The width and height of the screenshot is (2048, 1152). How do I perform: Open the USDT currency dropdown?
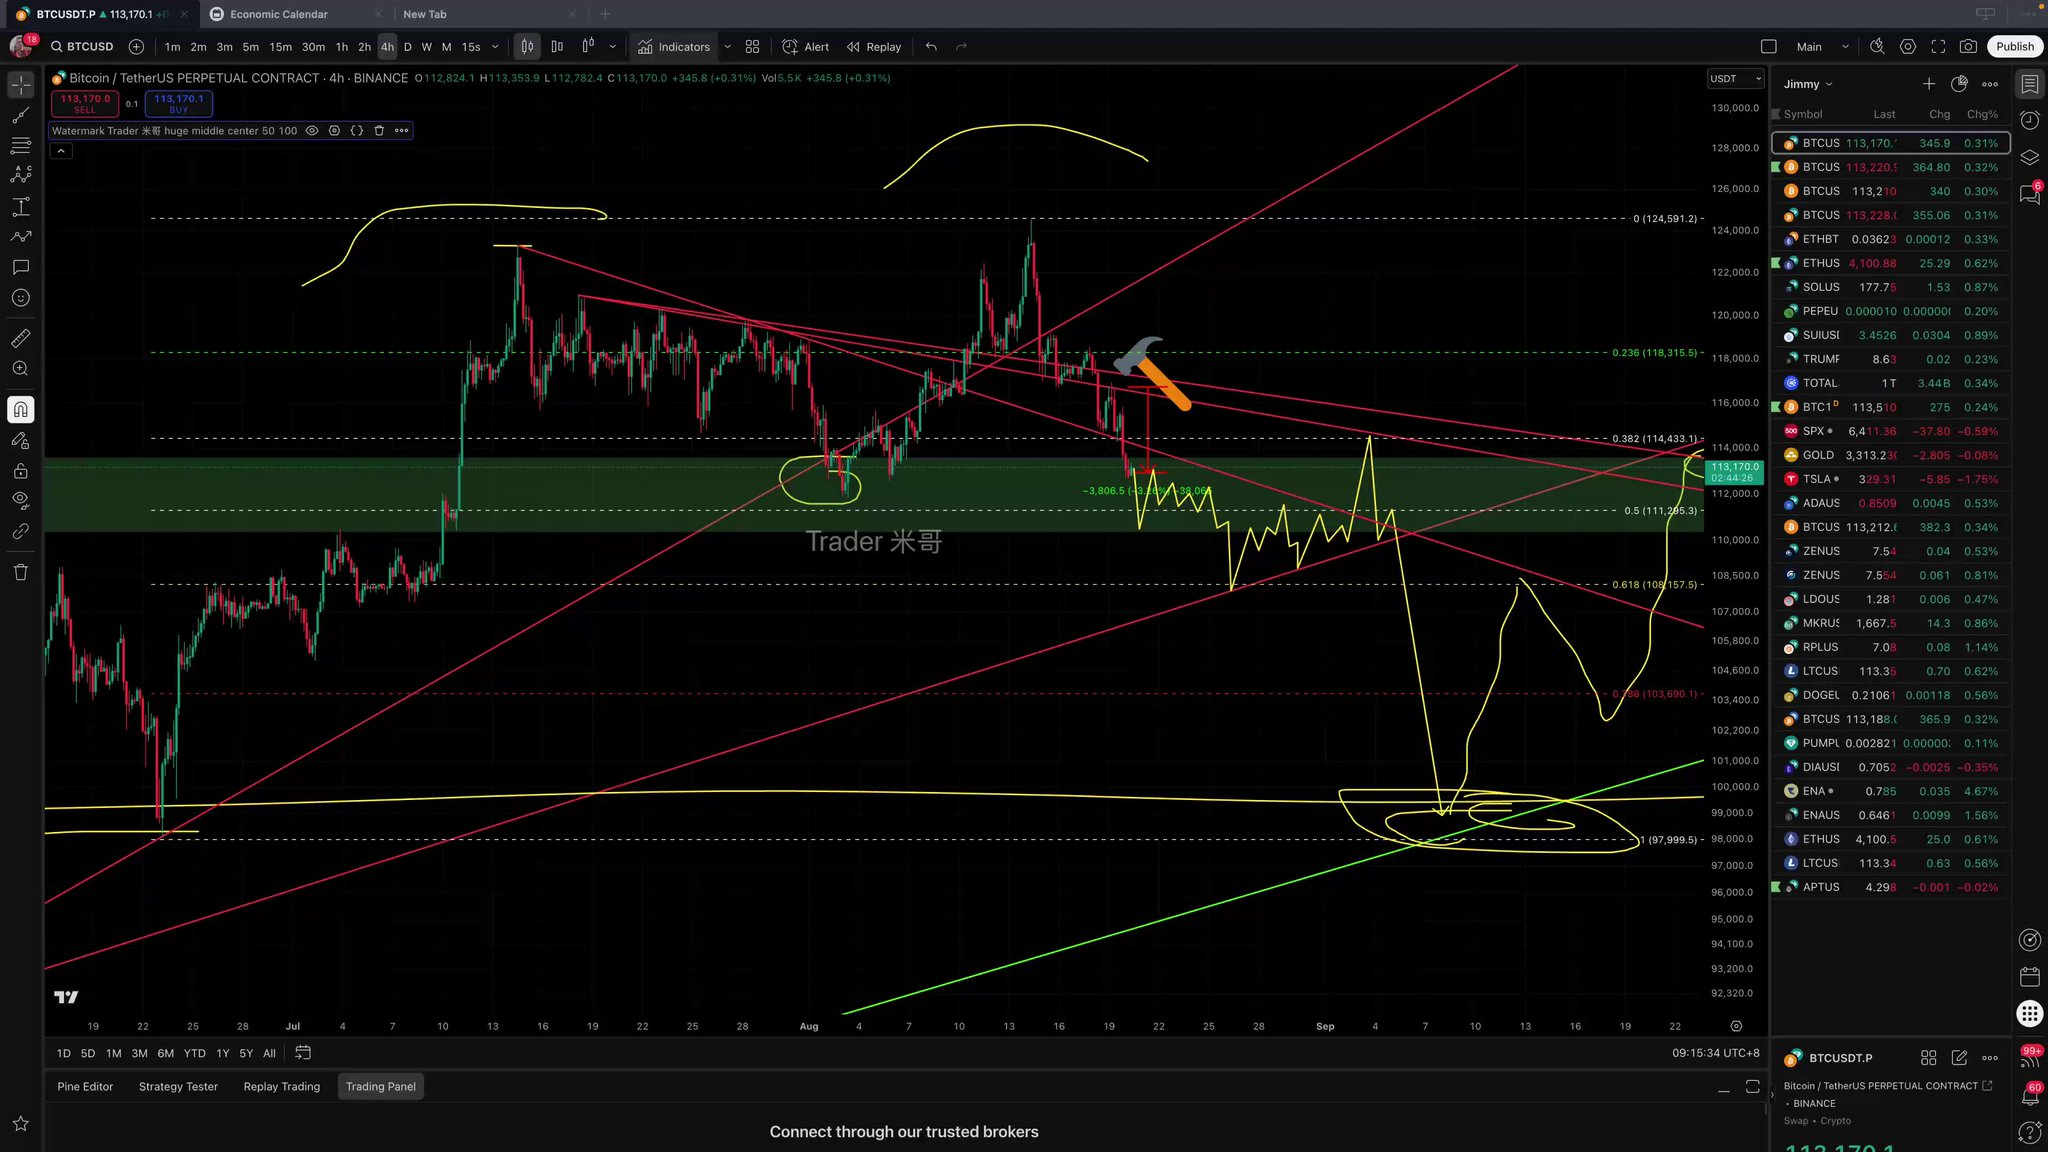(1734, 79)
